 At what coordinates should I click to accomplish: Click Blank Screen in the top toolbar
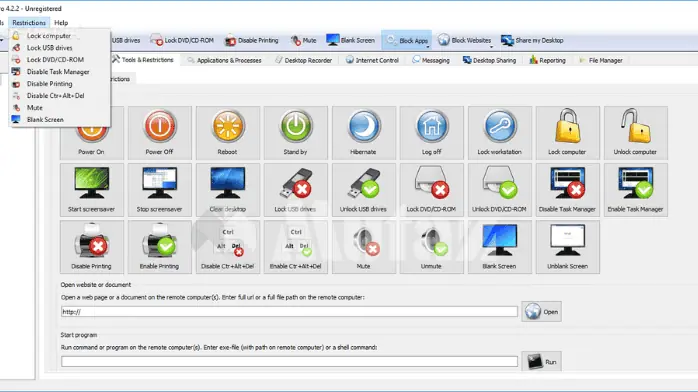point(351,40)
